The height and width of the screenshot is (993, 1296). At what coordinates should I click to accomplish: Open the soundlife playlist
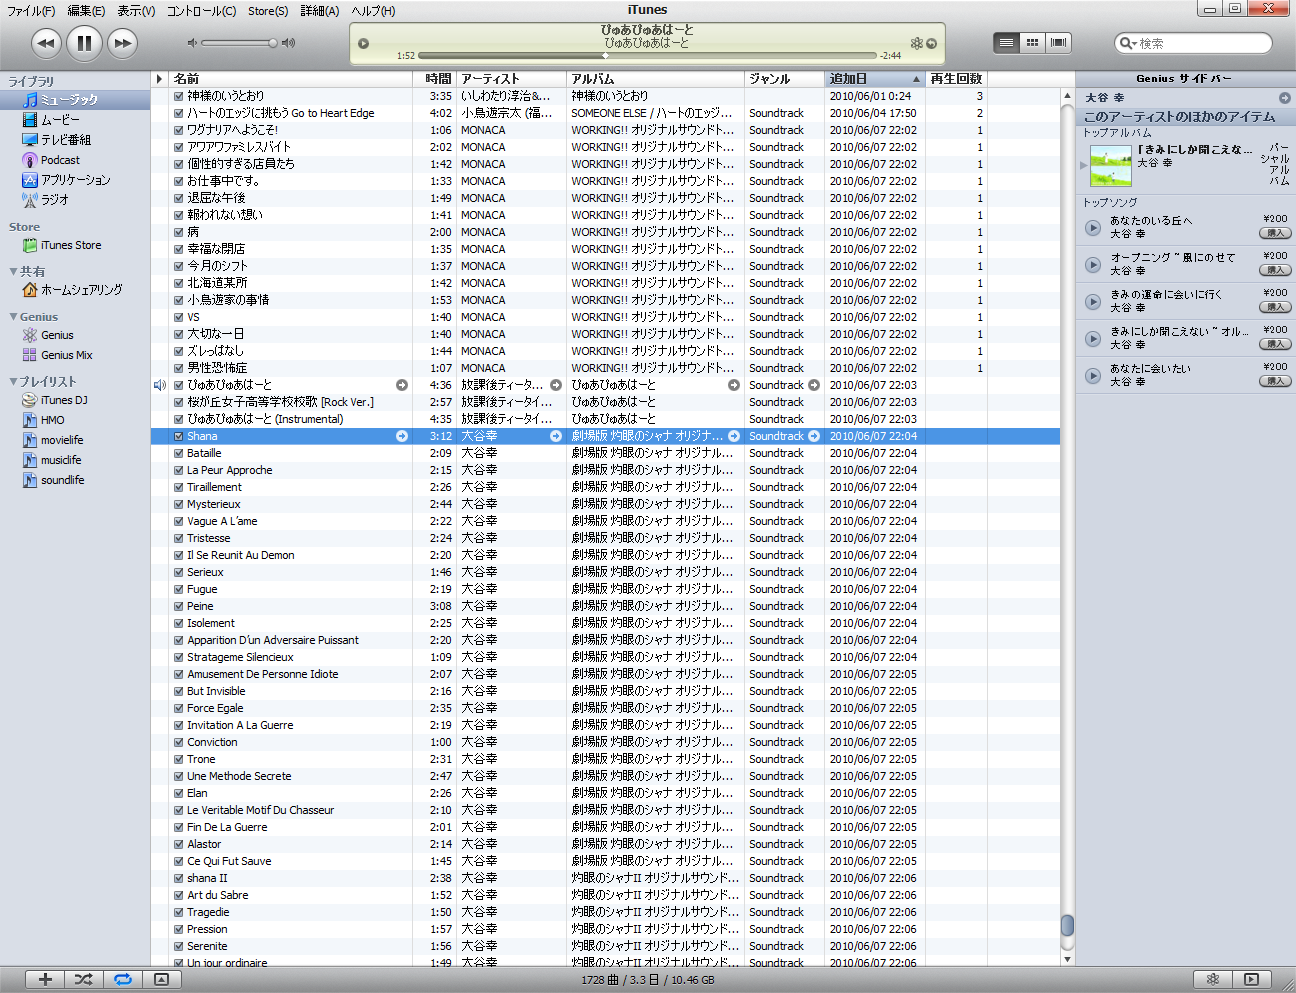click(x=54, y=480)
